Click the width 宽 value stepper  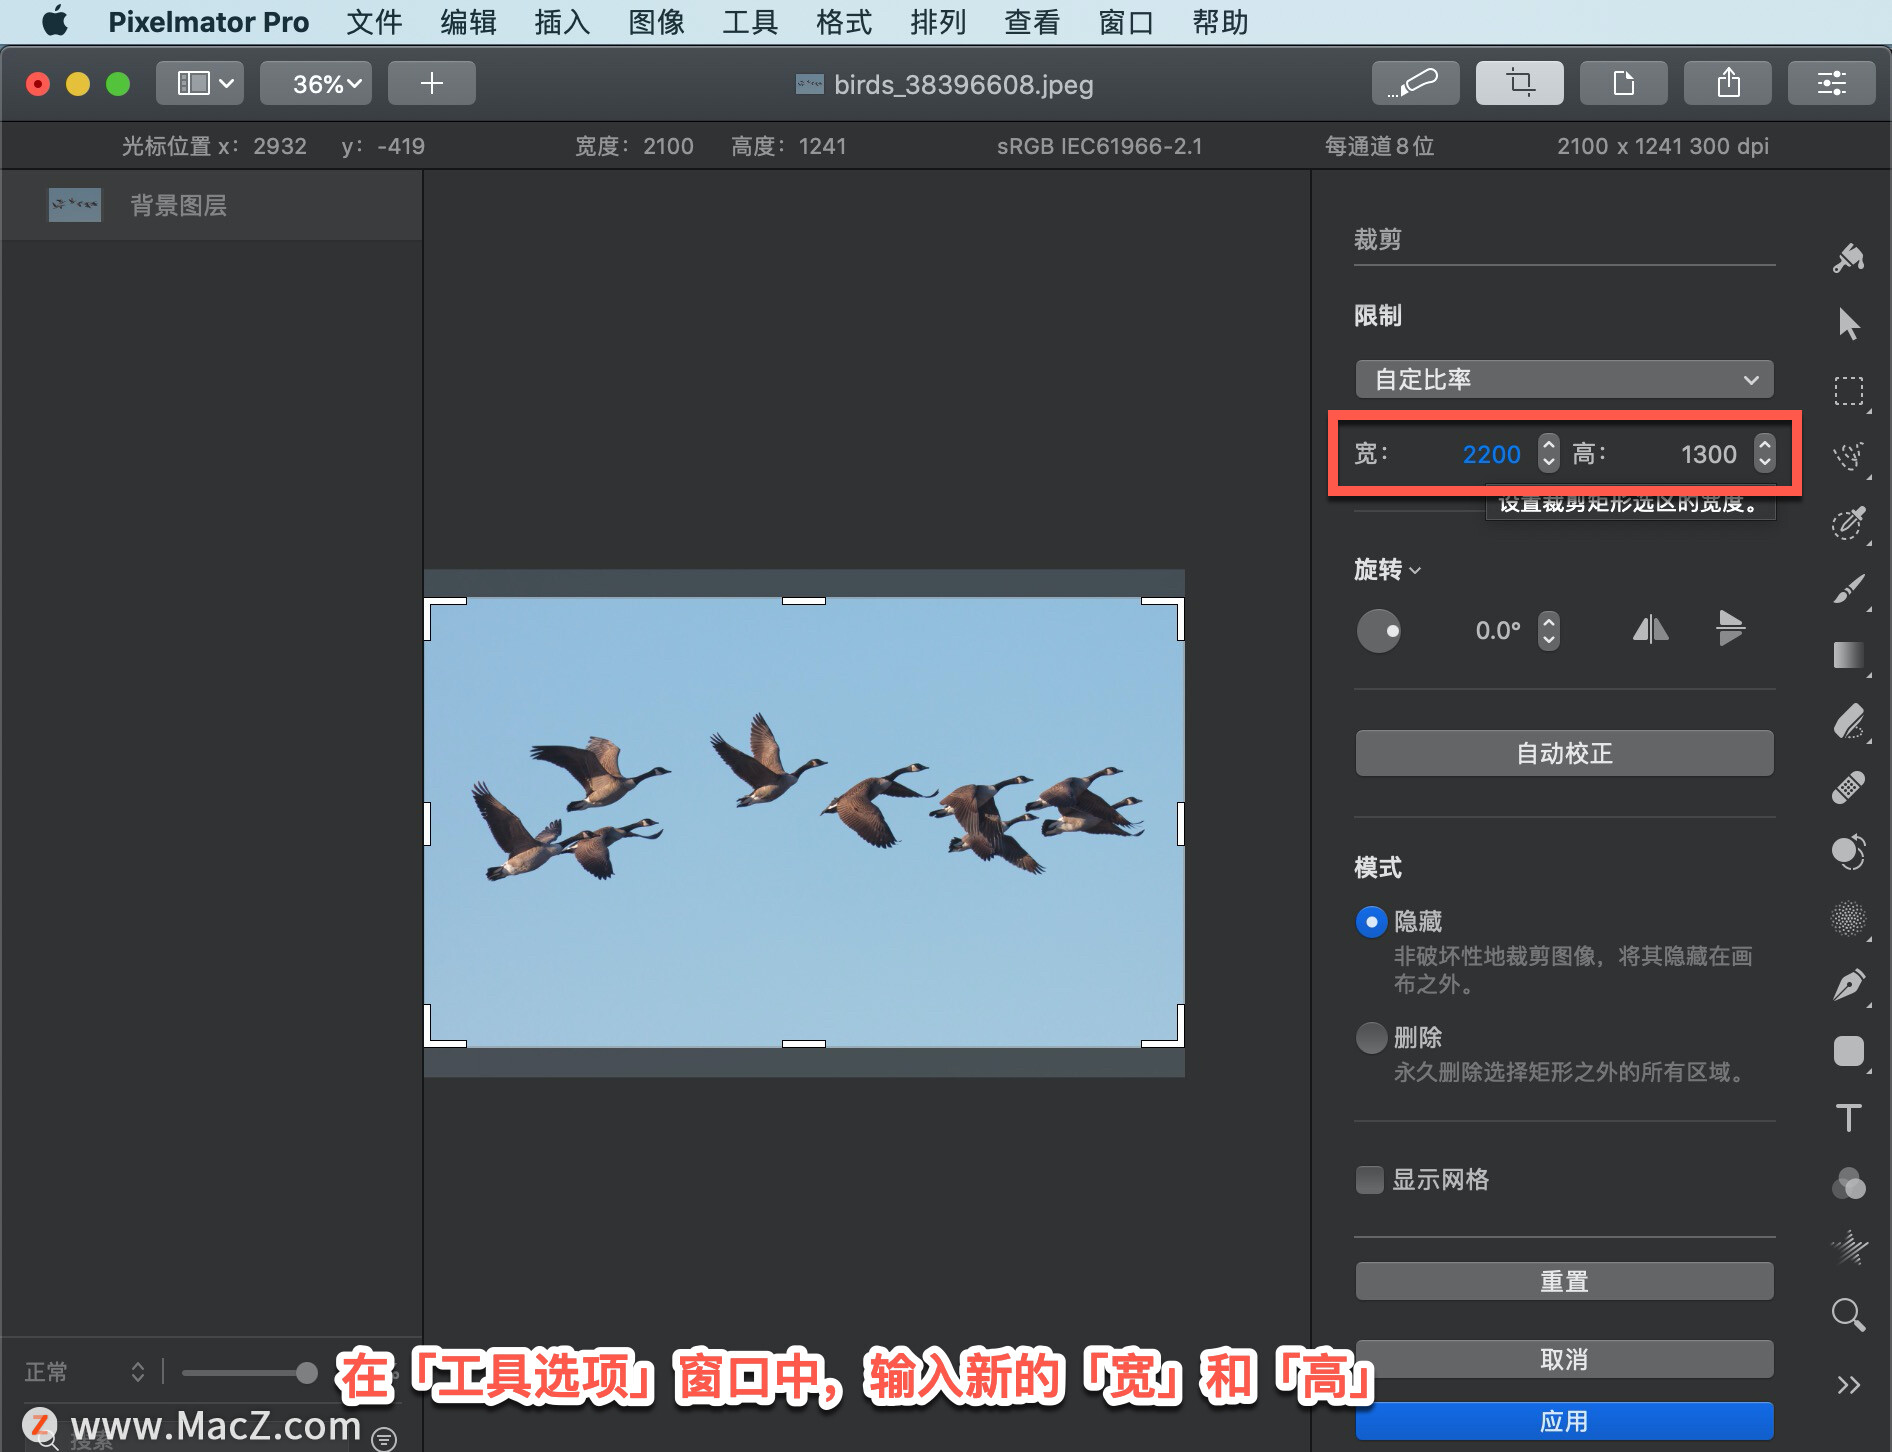pyautogui.click(x=1548, y=453)
